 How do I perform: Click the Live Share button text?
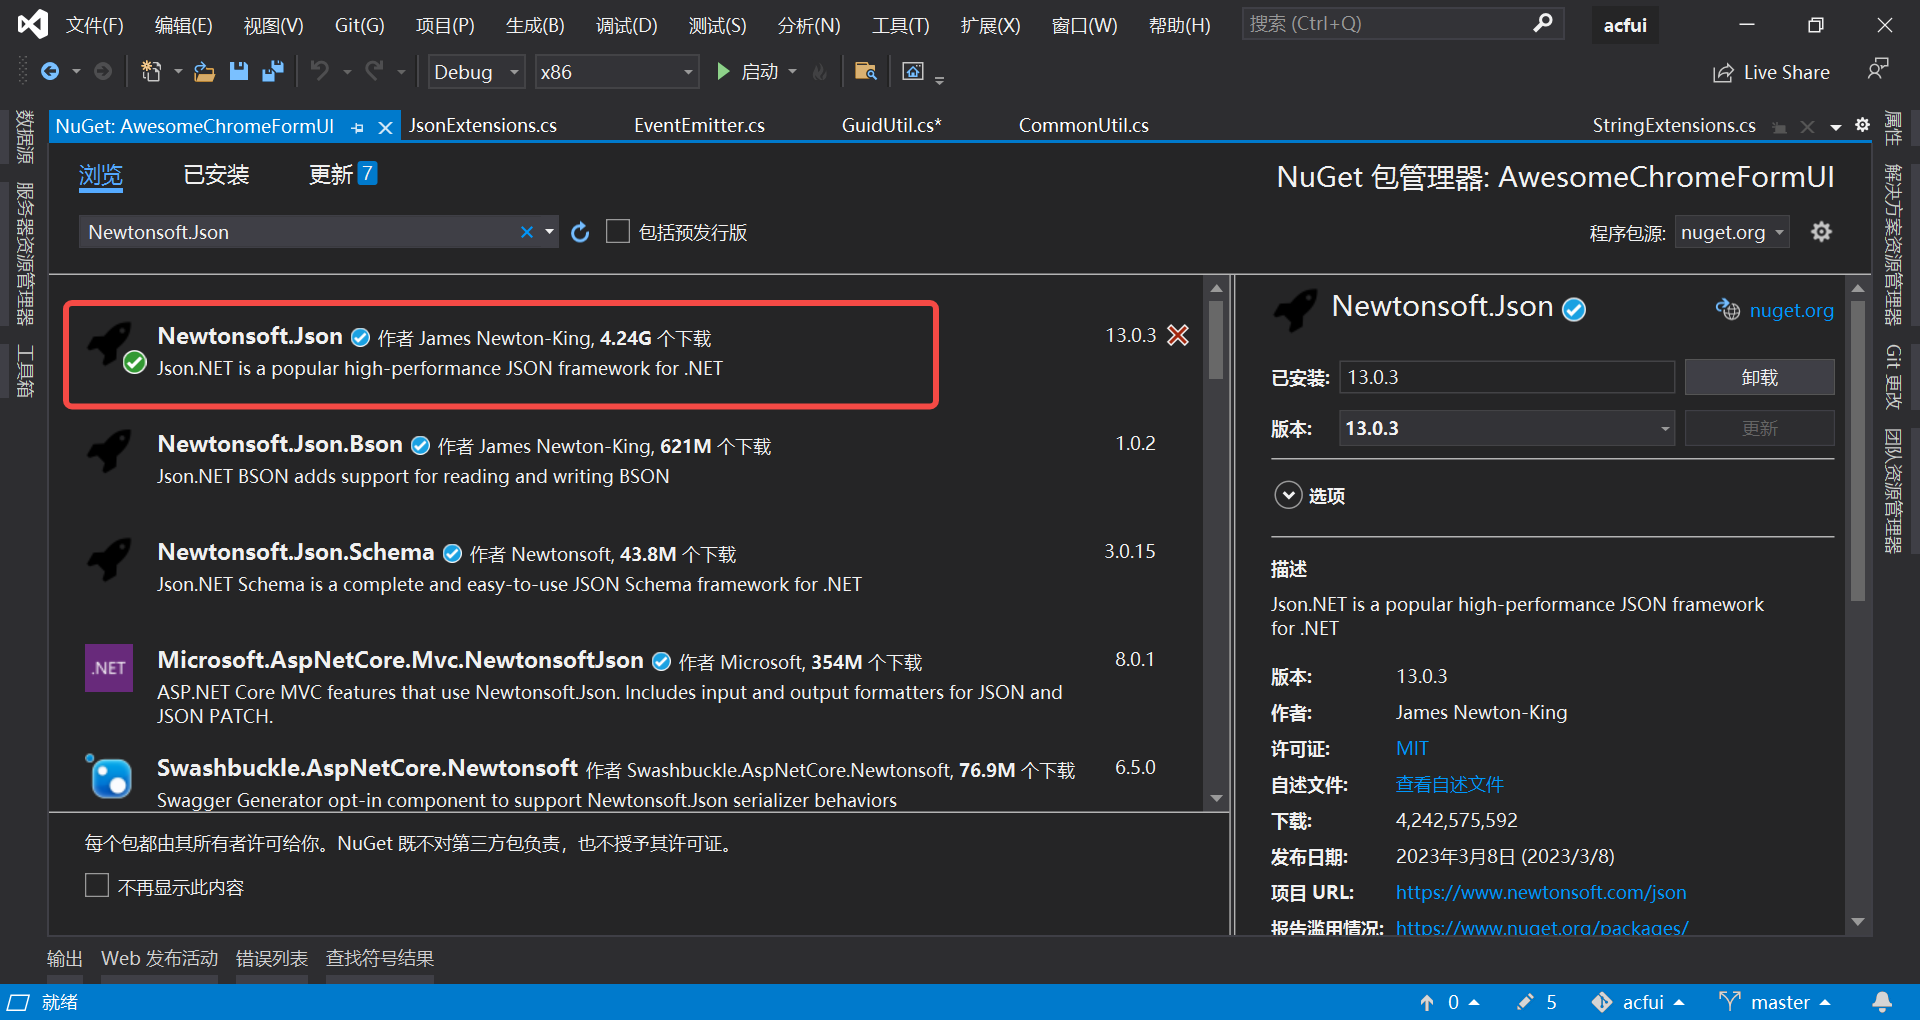pos(1786,73)
